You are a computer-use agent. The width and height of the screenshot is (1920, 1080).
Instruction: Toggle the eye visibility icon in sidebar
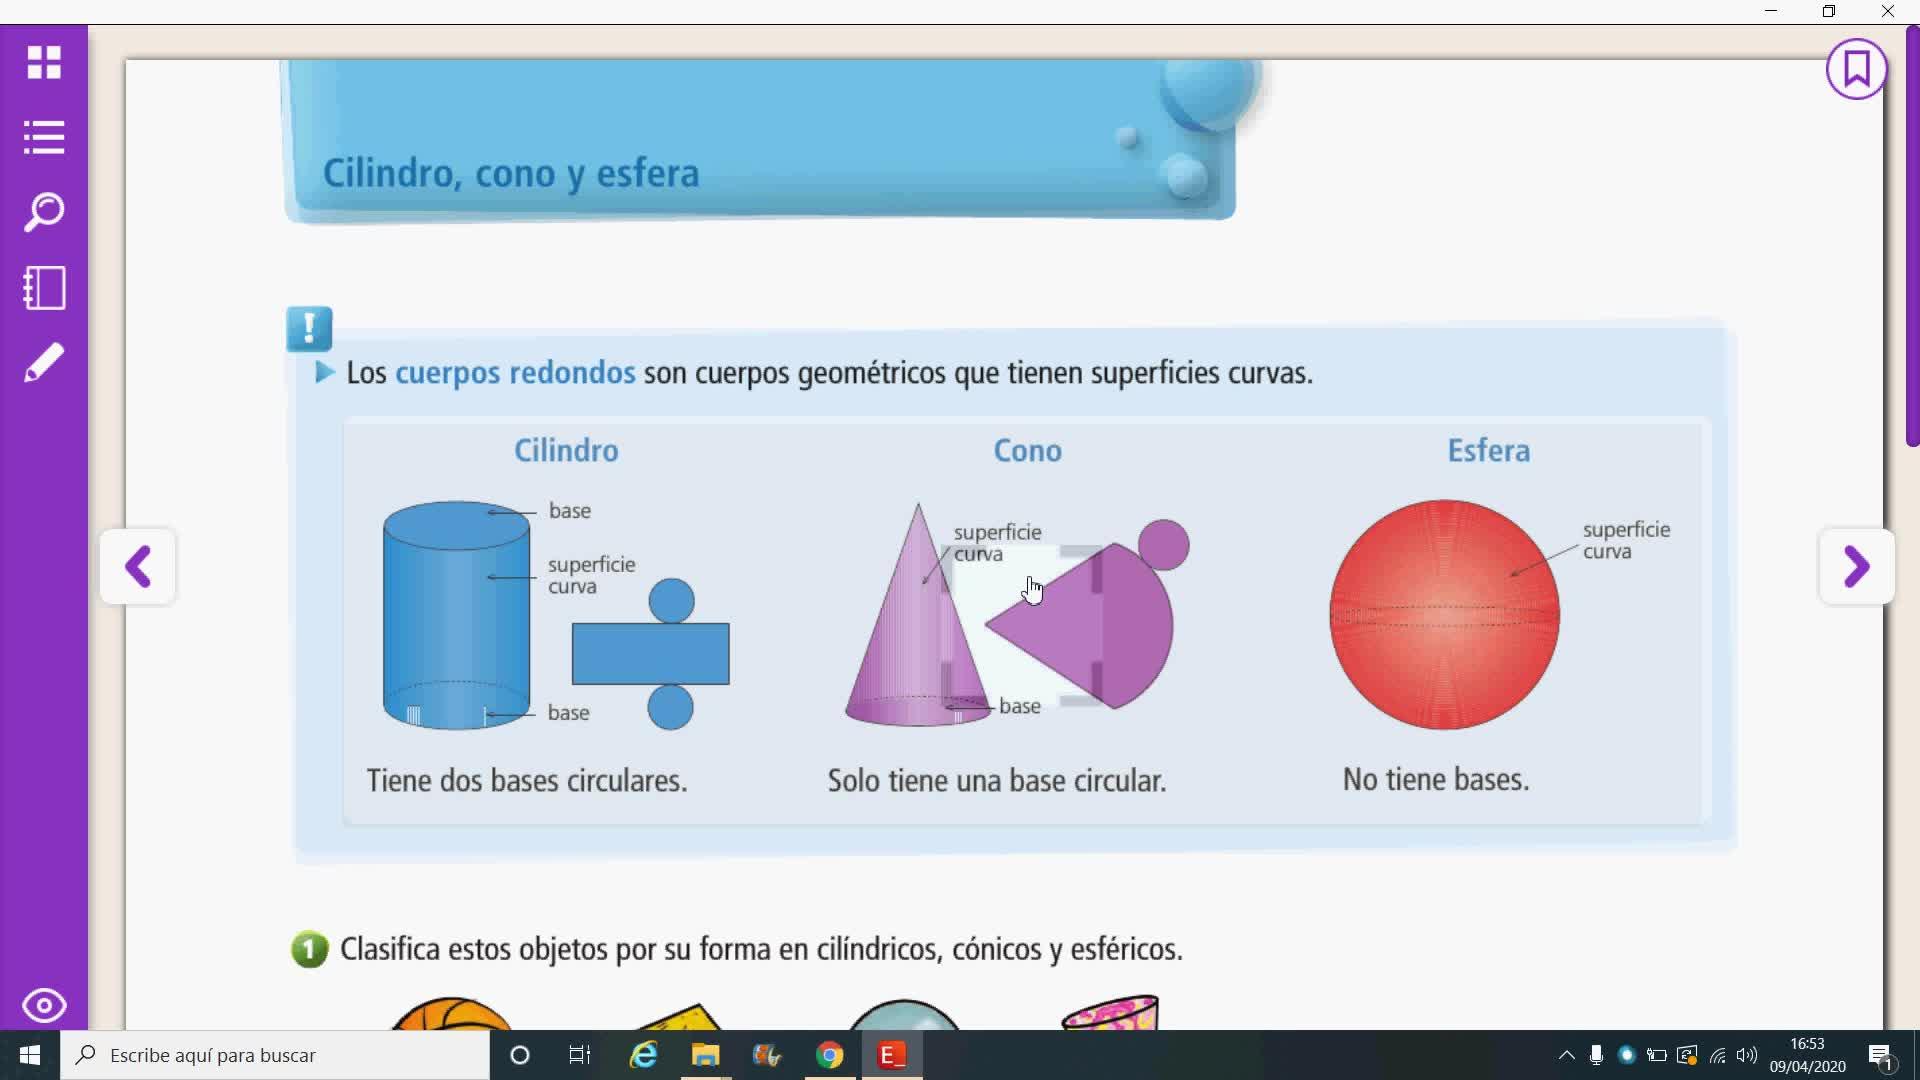[x=44, y=1005]
